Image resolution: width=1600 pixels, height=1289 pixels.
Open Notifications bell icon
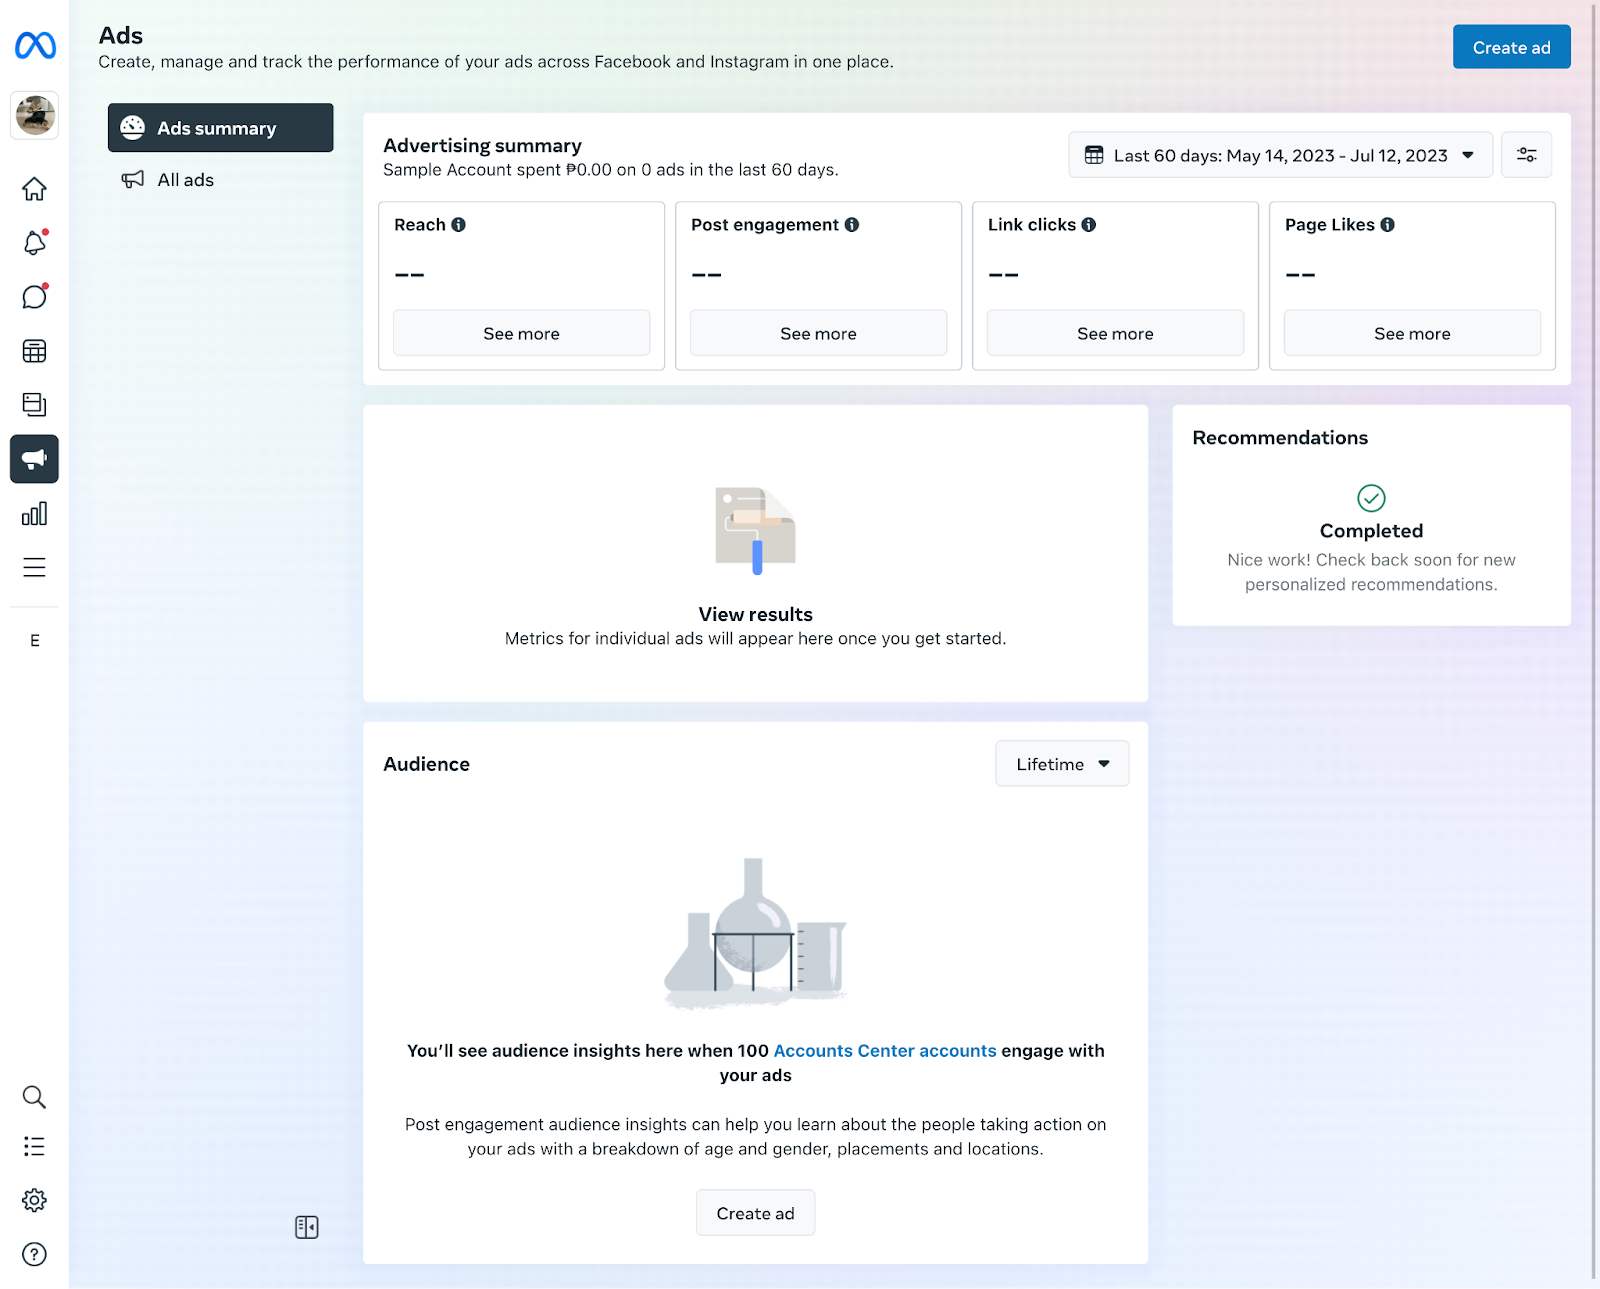coord(34,243)
